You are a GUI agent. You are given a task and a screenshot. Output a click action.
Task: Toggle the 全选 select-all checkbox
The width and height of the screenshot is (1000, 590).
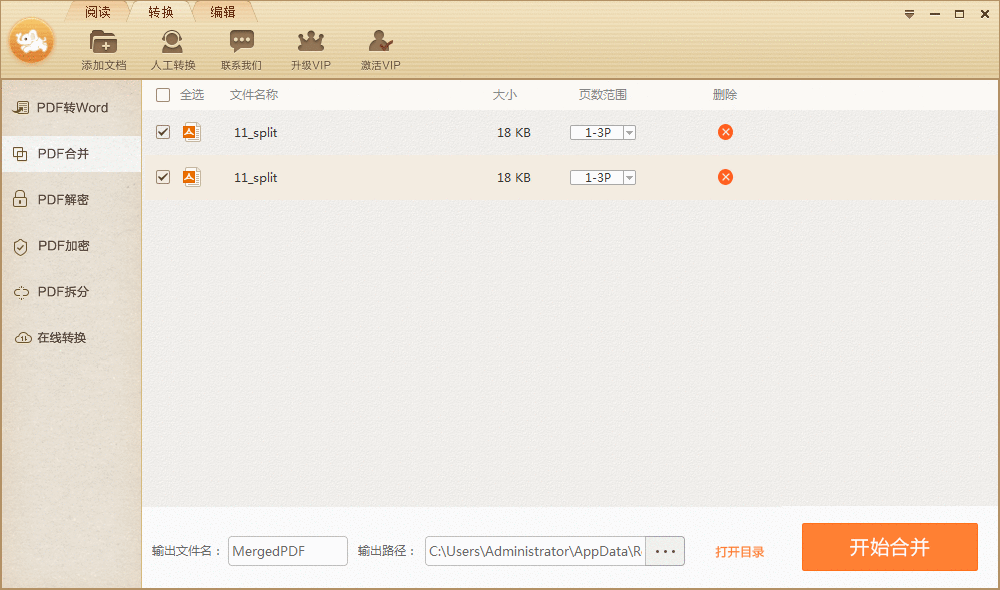point(163,94)
